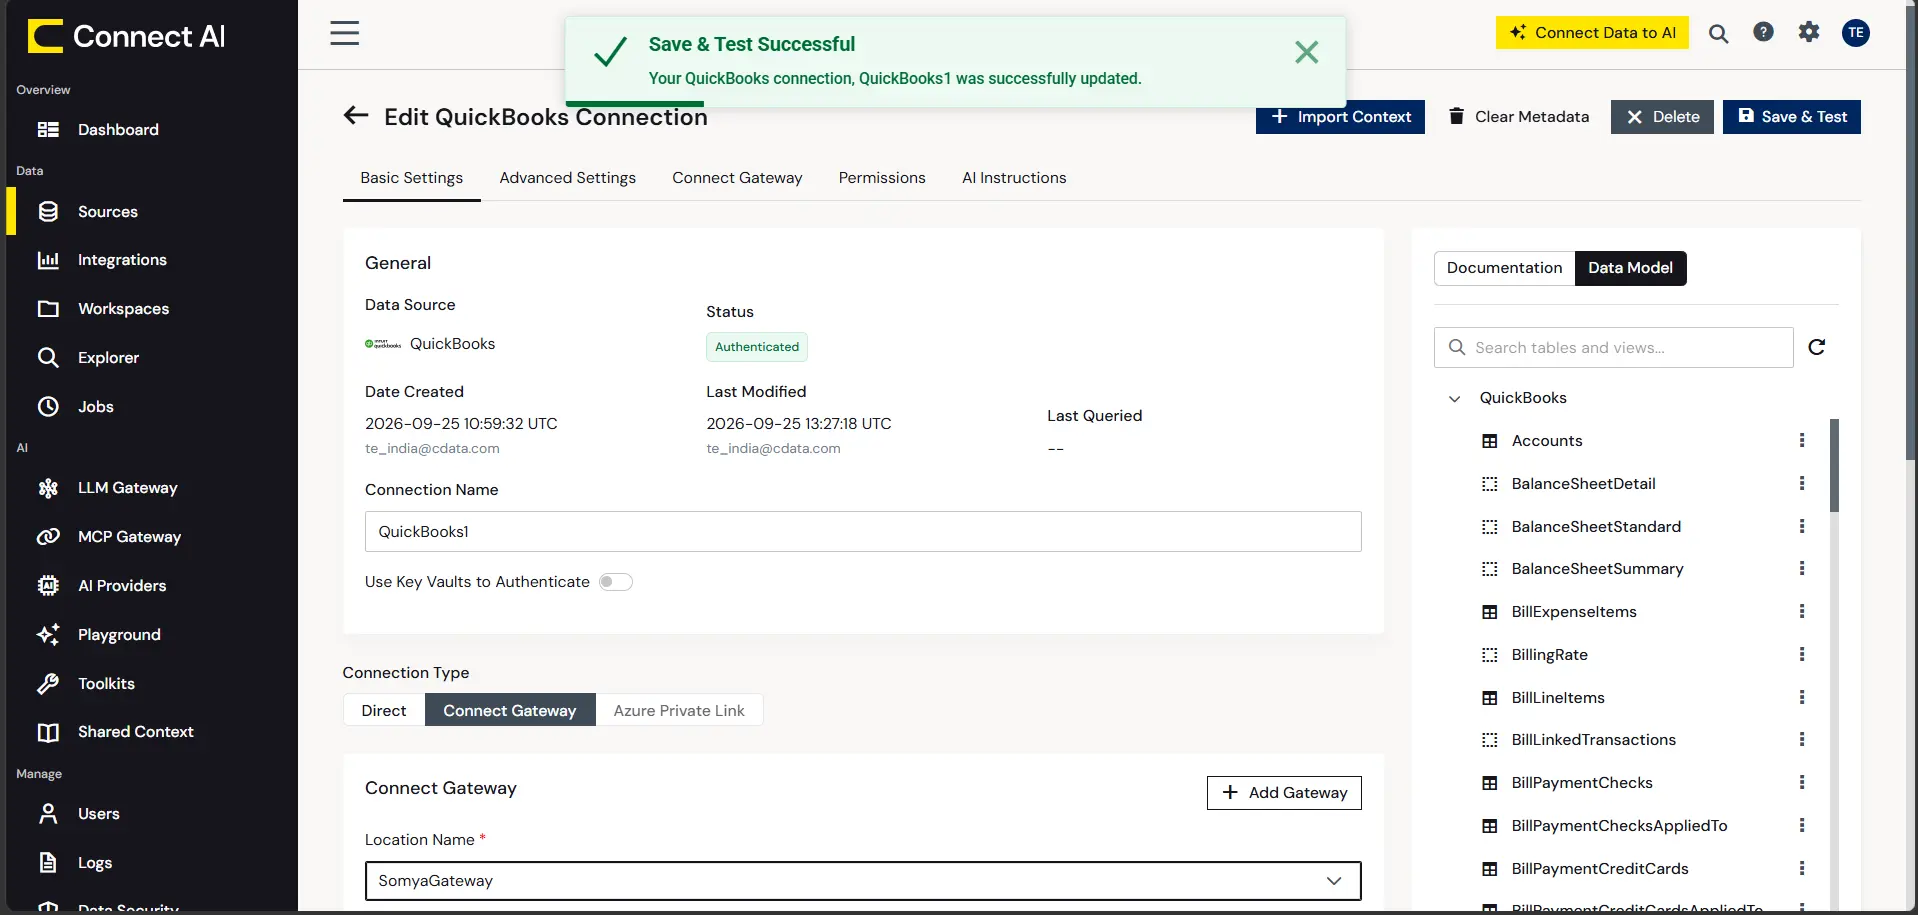Collapse the QuickBooks tree node
This screenshot has height=915, width=1918.
[1454, 398]
